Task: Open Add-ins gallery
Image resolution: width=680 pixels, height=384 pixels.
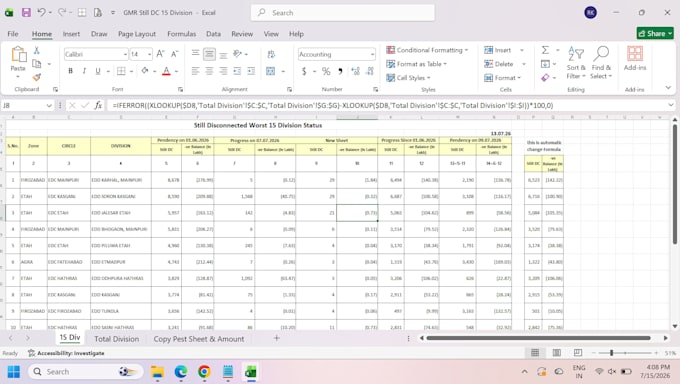Action: [635, 58]
